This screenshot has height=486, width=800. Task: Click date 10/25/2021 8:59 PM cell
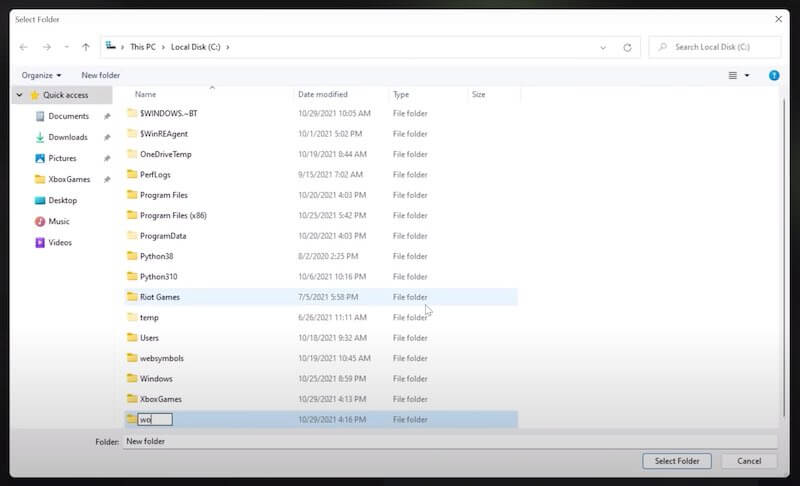[x=332, y=378]
